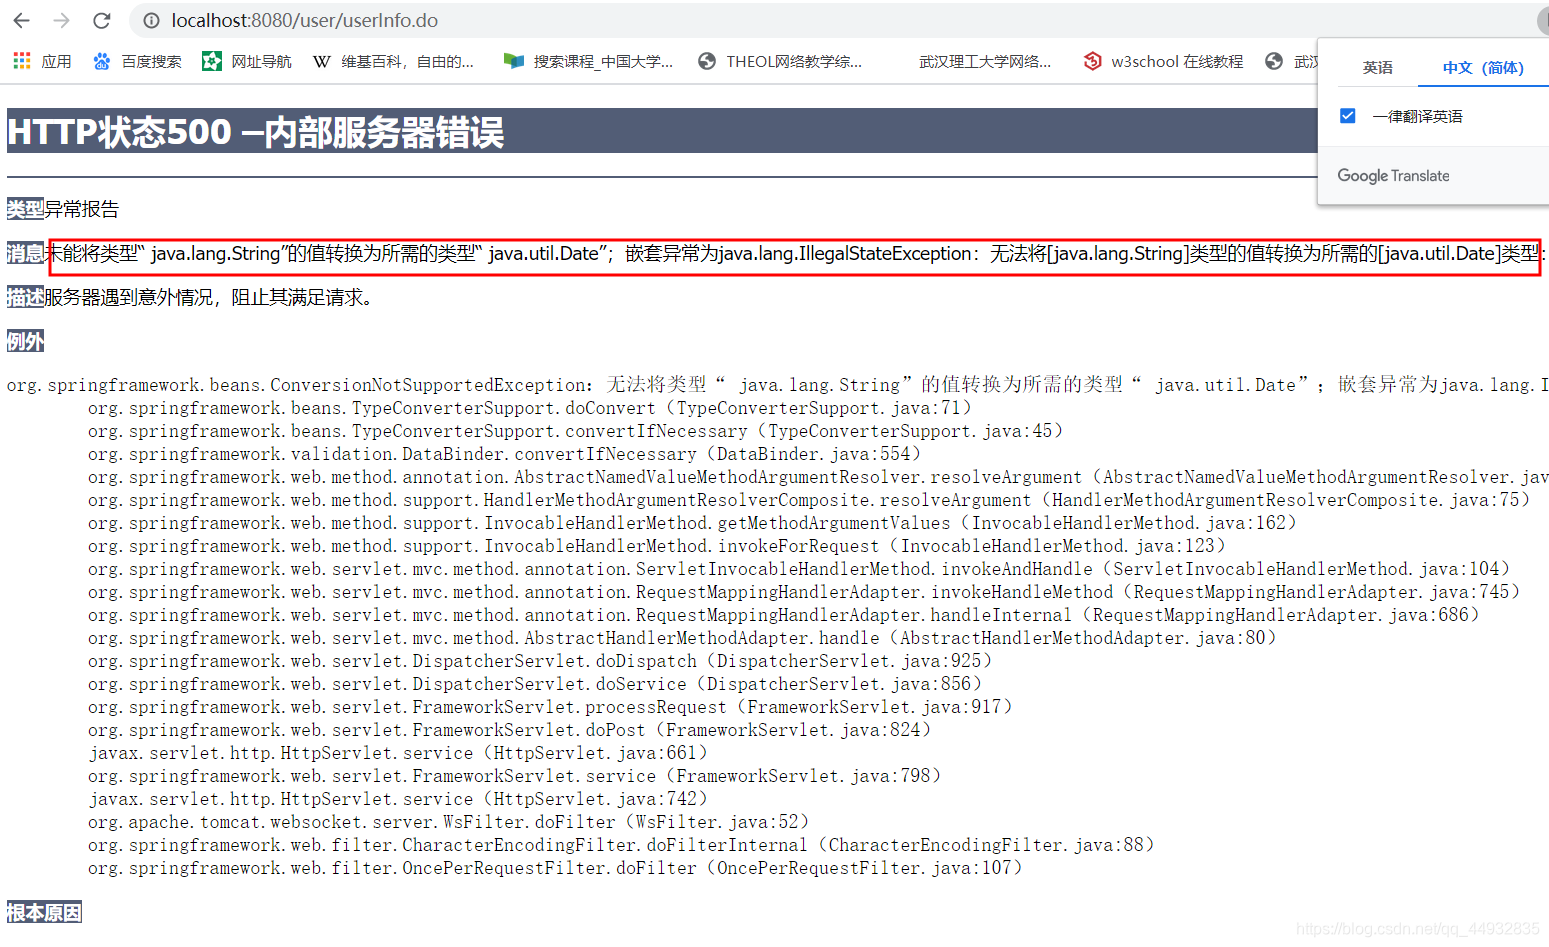Open the 百度搜索 bookmark

coord(137,61)
